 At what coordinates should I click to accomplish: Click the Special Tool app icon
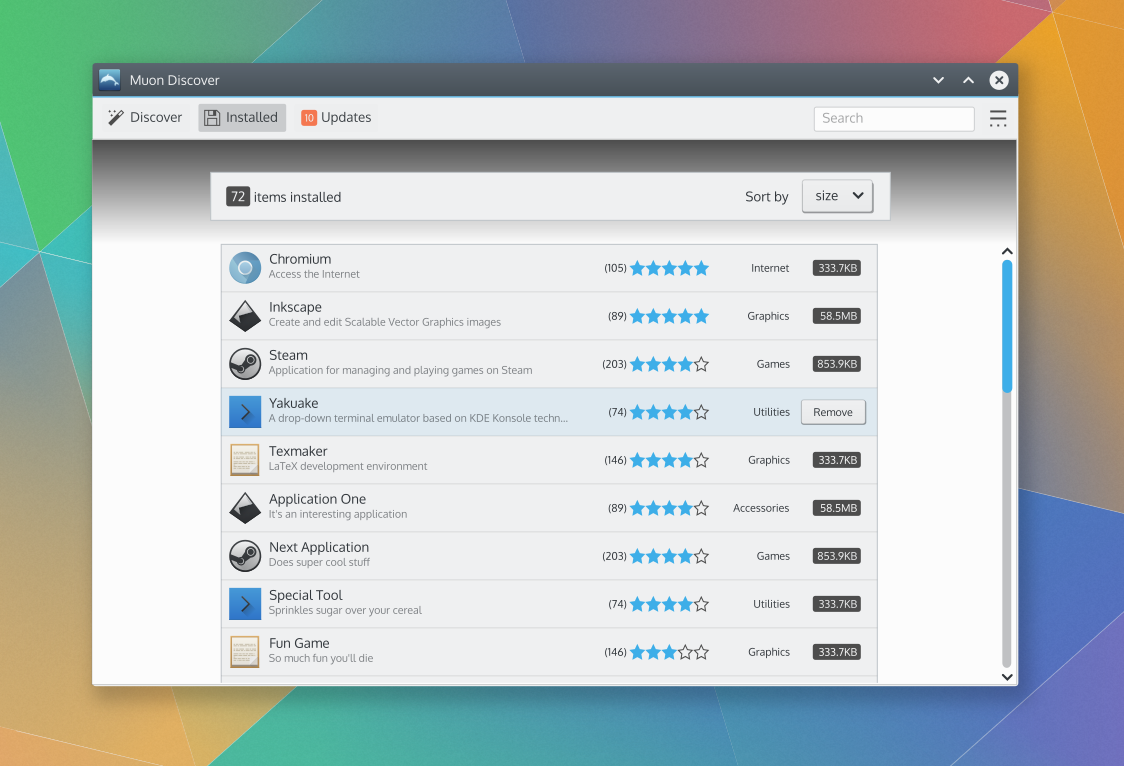pyautogui.click(x=245, y=604)
